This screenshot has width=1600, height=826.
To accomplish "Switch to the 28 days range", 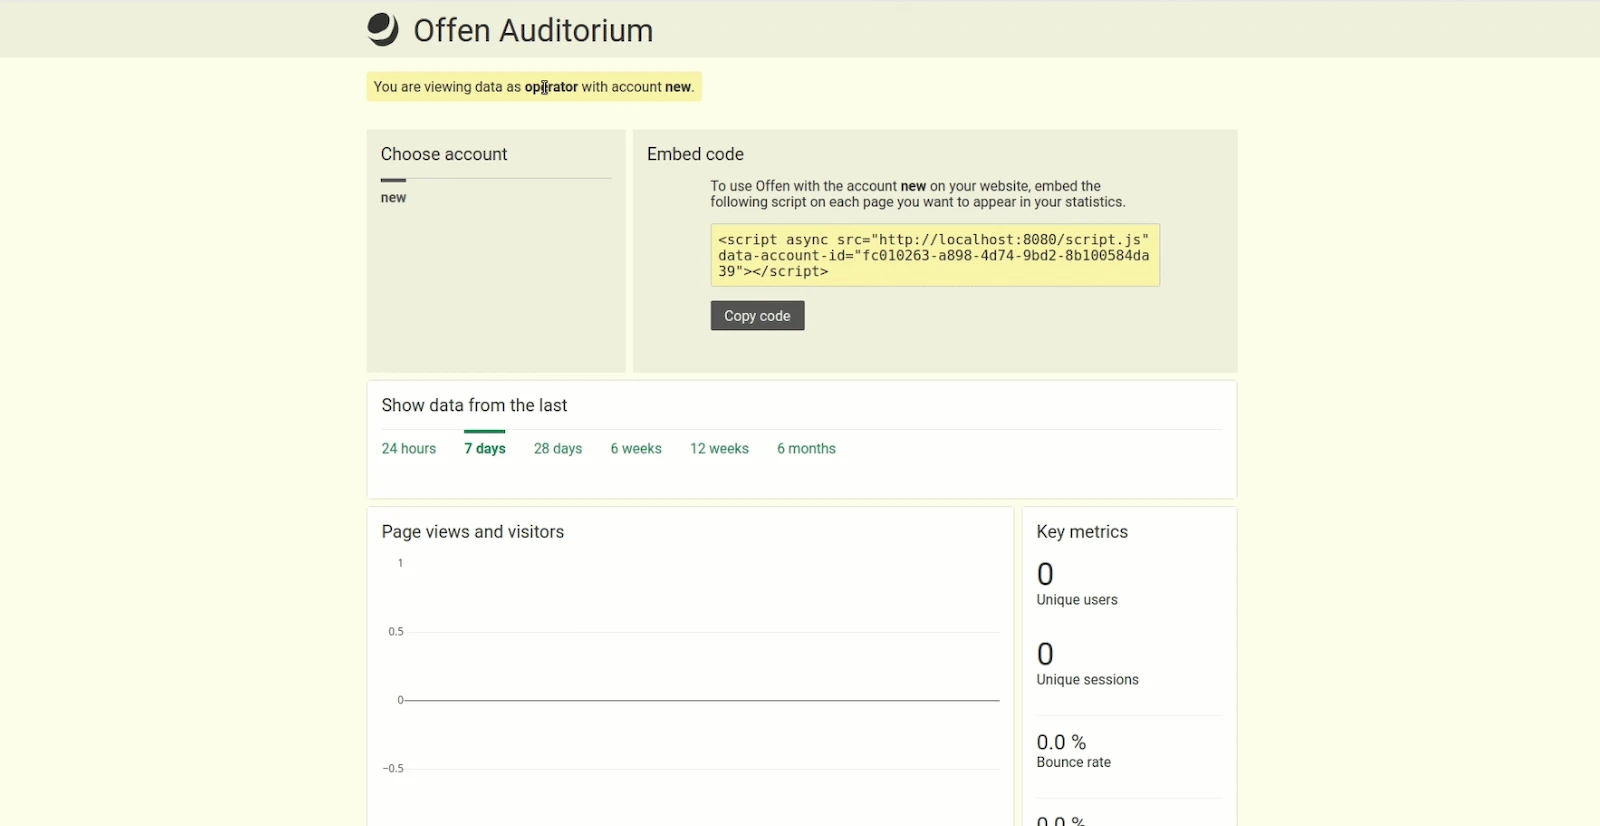I will point(558,449).
